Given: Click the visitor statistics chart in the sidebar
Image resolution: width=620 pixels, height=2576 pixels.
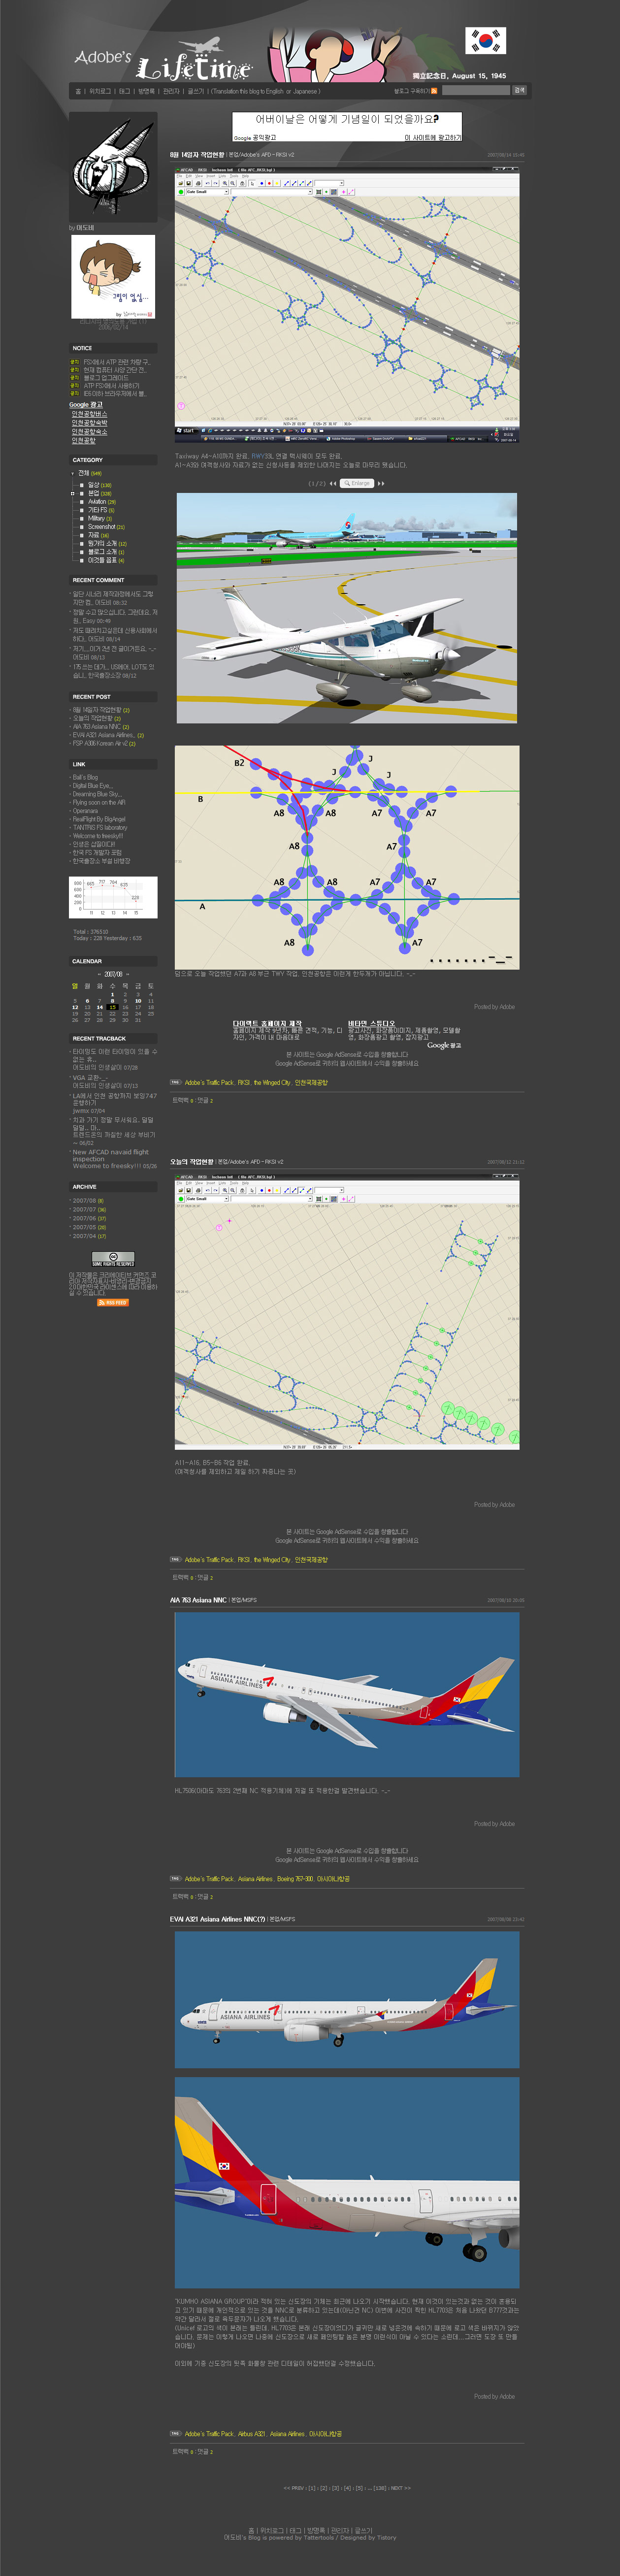Looking at the screenshot, I should pos(113,897).
